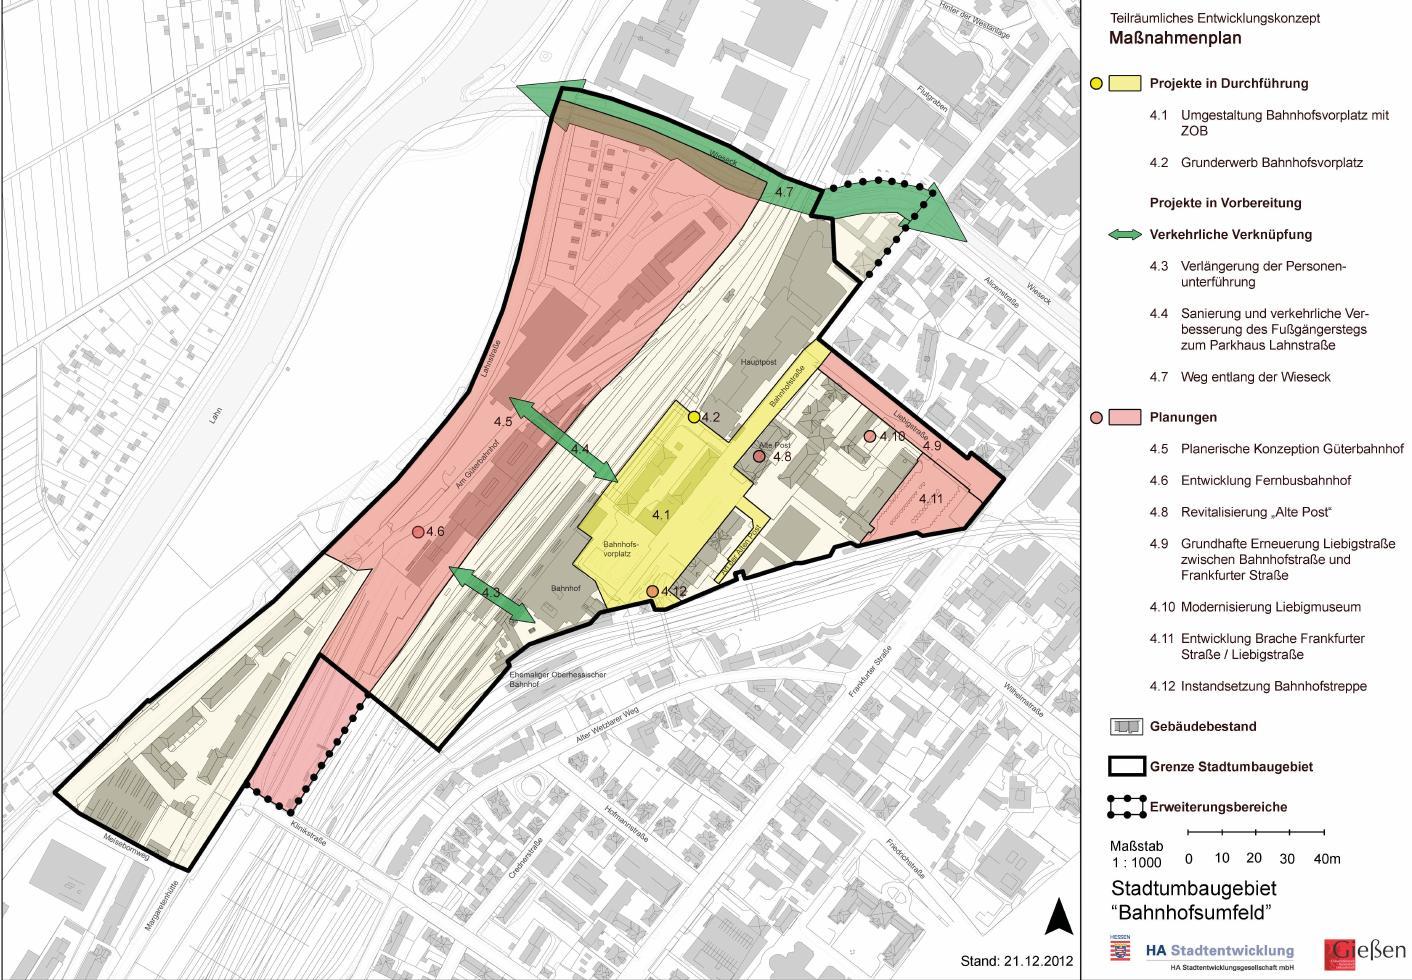Click the red 4.6 circle marker on map

point(418,532)
